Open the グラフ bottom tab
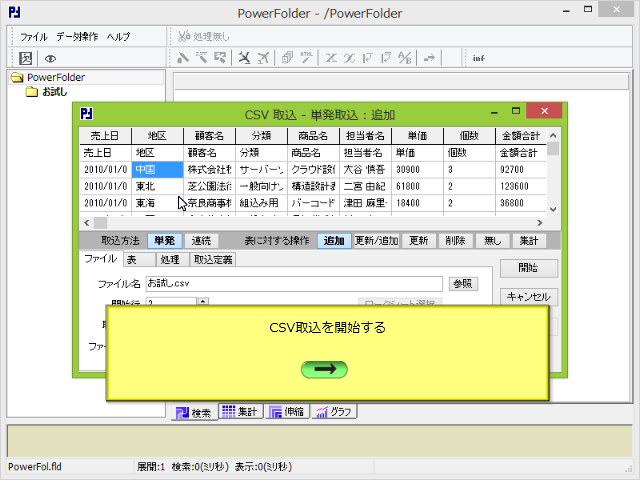 click(334, 412)
